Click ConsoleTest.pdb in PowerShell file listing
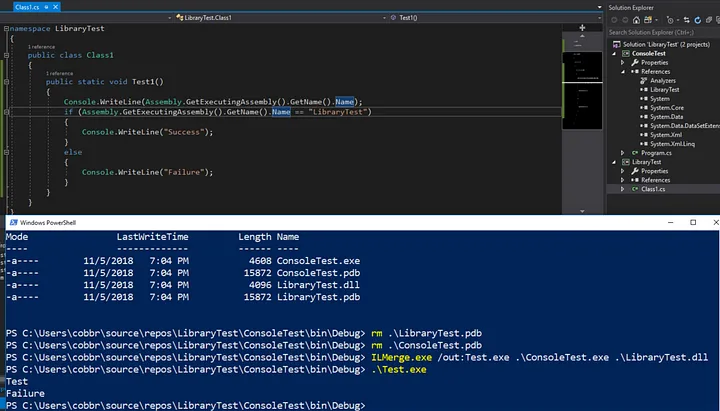This screenshot has height=411, width=720. (318, 273)
